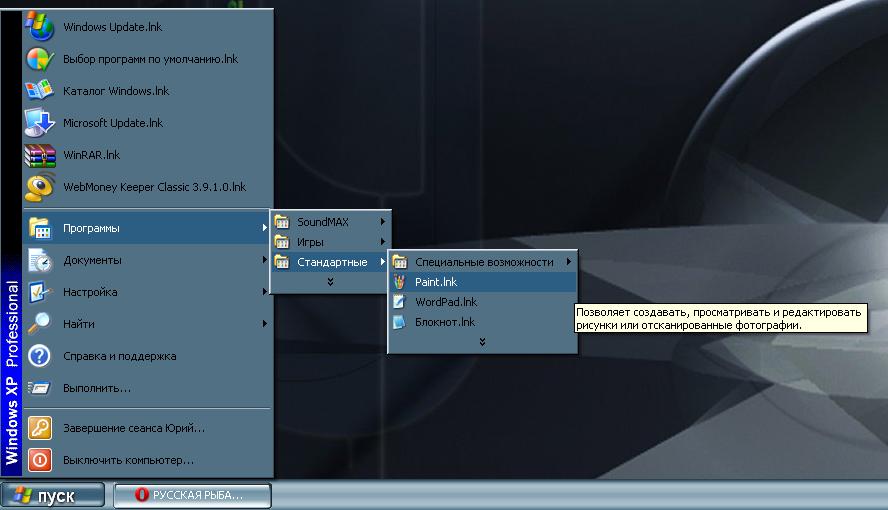Launch Paint.lnk from the menu

(x=483, y=282)
